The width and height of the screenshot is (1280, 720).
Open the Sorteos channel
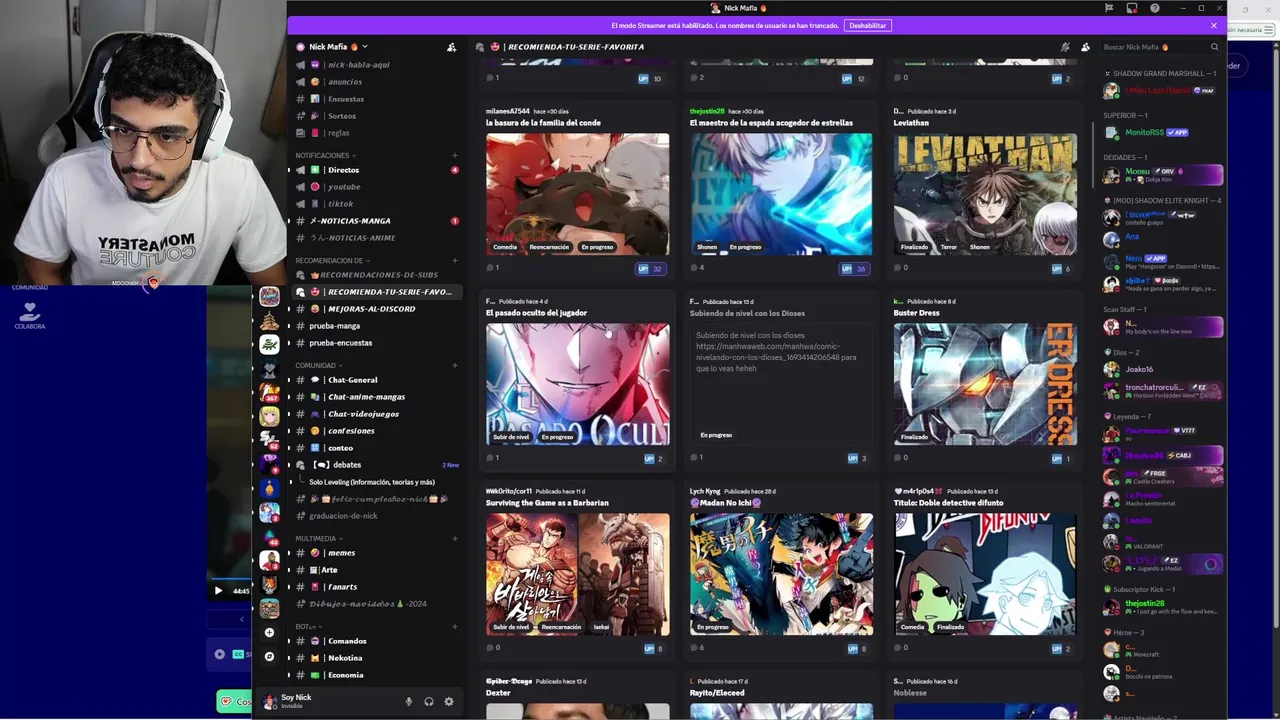[375, 116]
